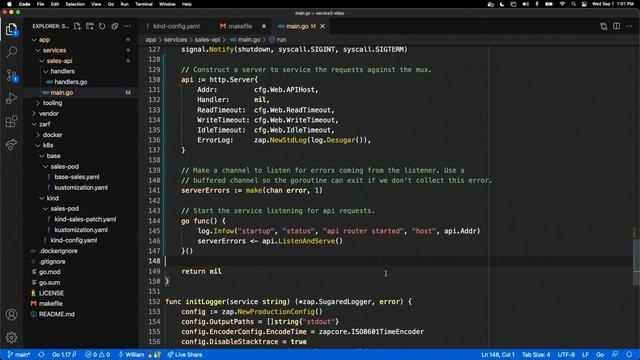This screenshot has height=360, width=640.
Task: Open the Wi-Fi menu bar icon
Action: [562, 4]
